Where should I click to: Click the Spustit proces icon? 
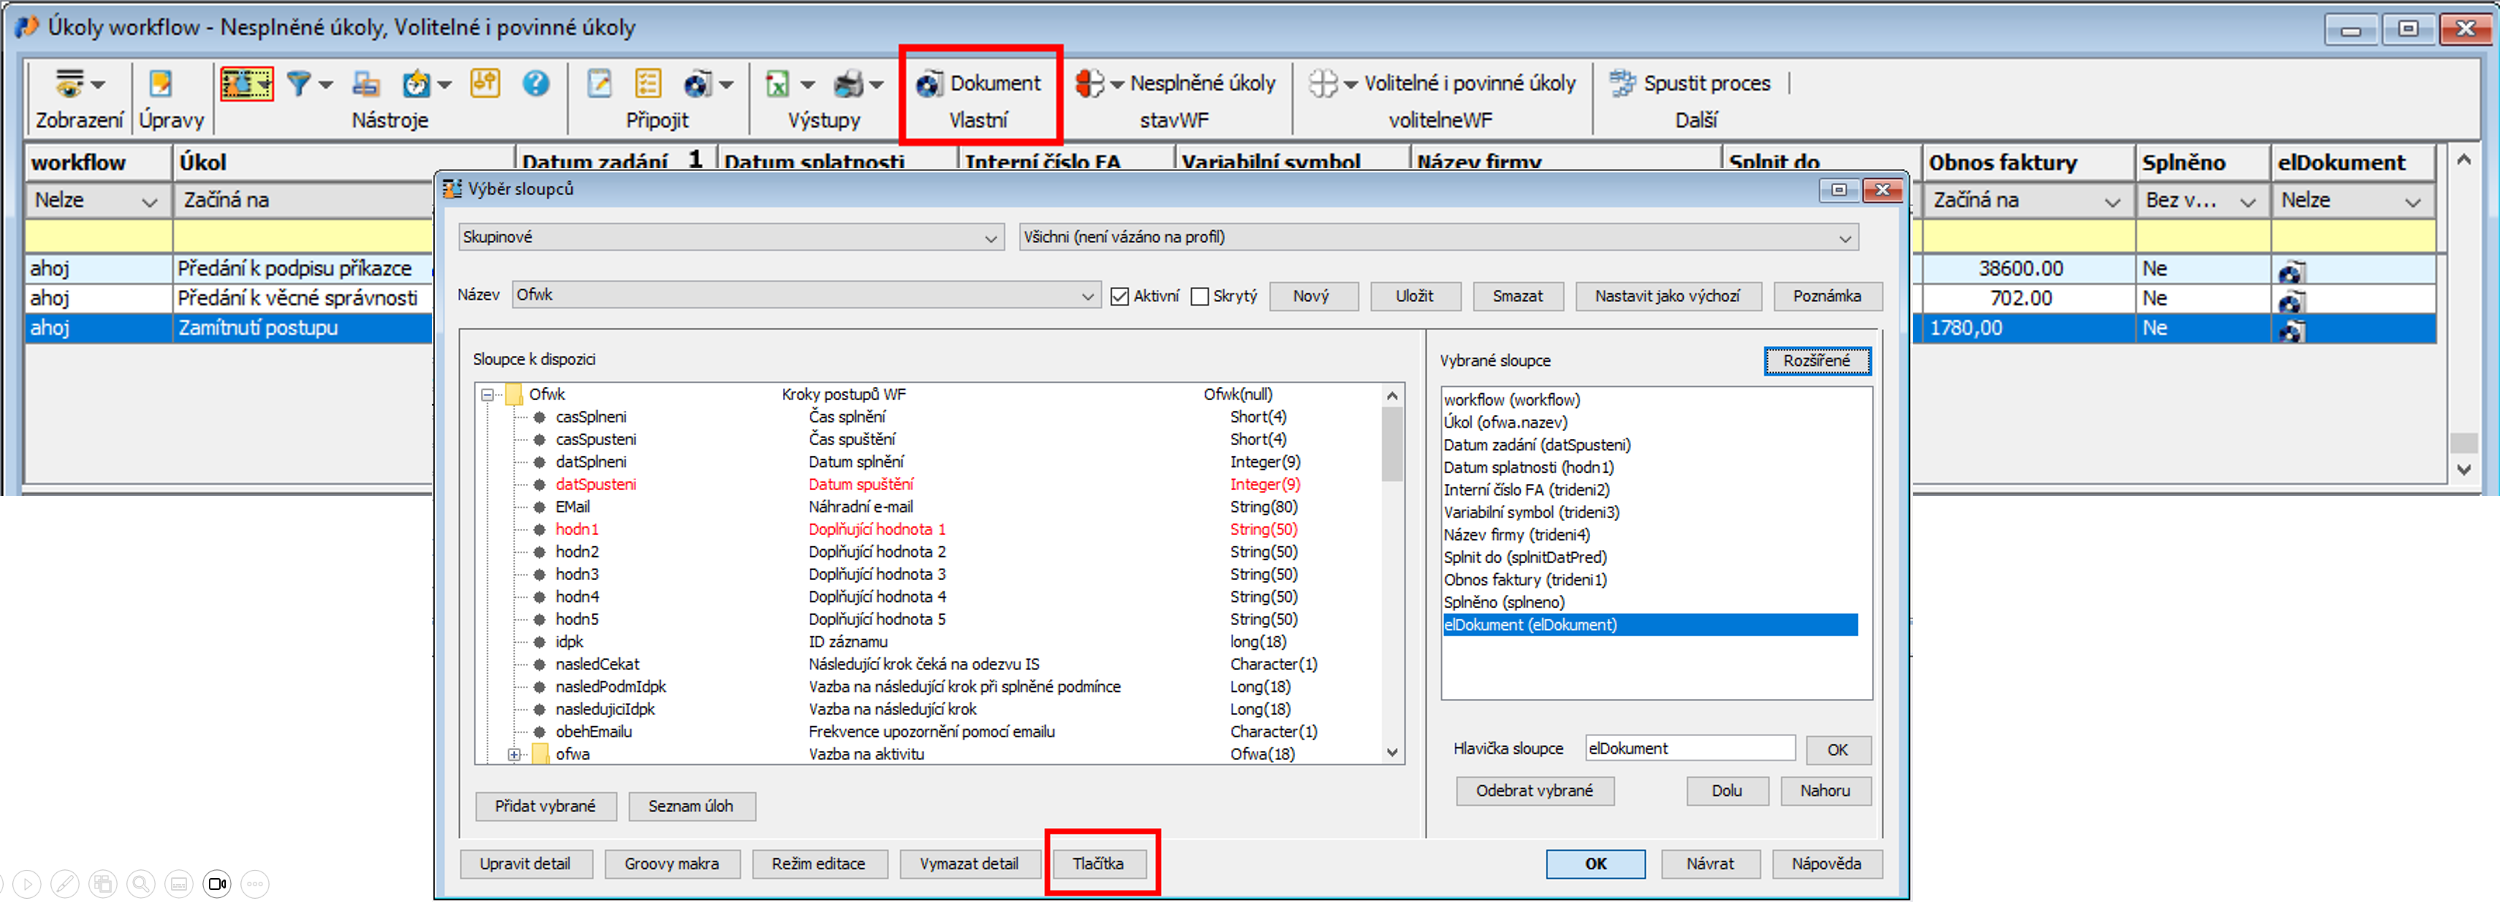(x=1622, y=84)
